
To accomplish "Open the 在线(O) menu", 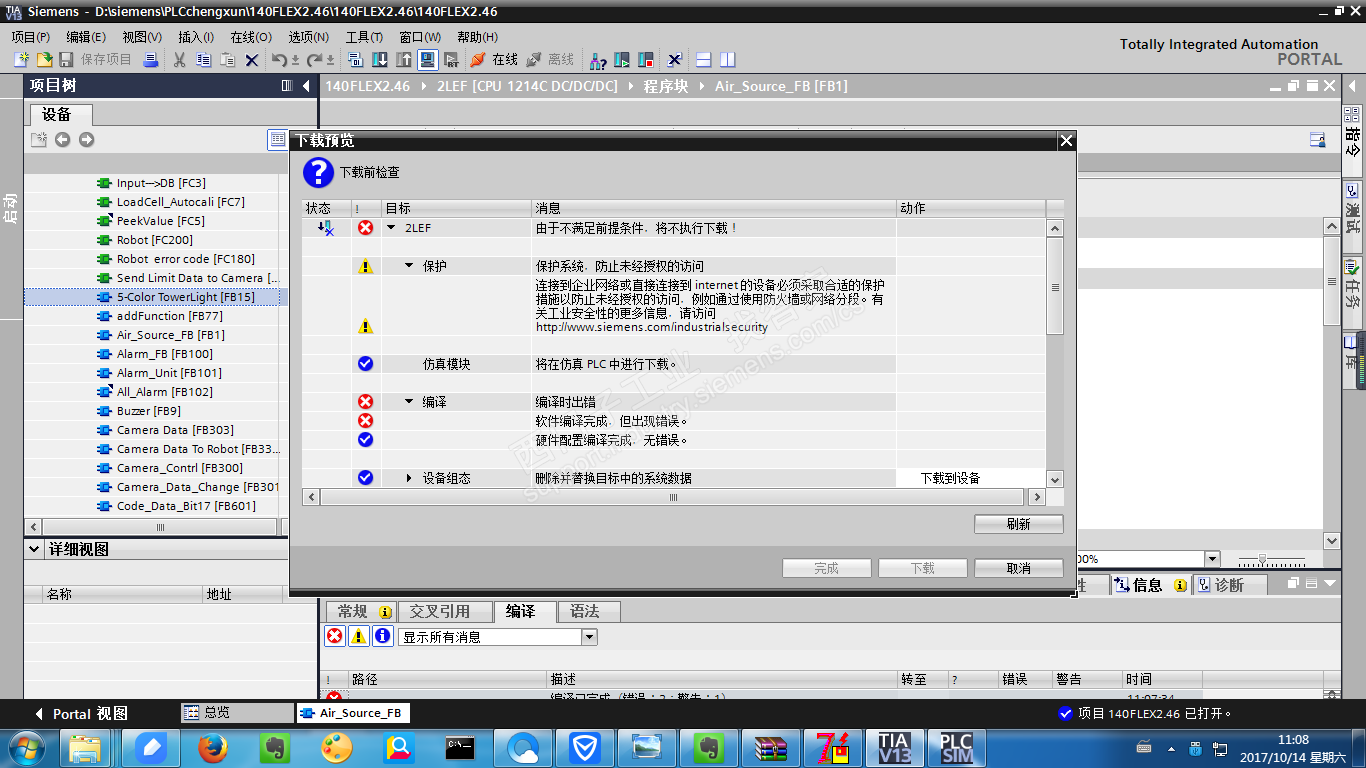I will (x=250, y=37).
